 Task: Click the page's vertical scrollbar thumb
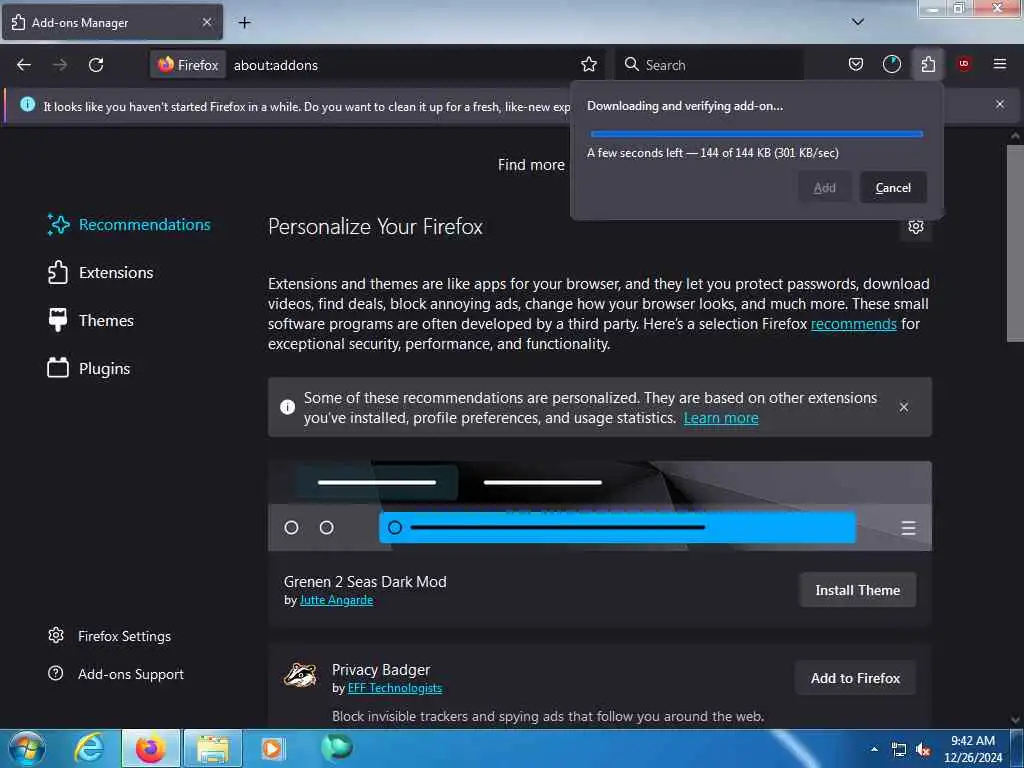(x=1015, y=243)
